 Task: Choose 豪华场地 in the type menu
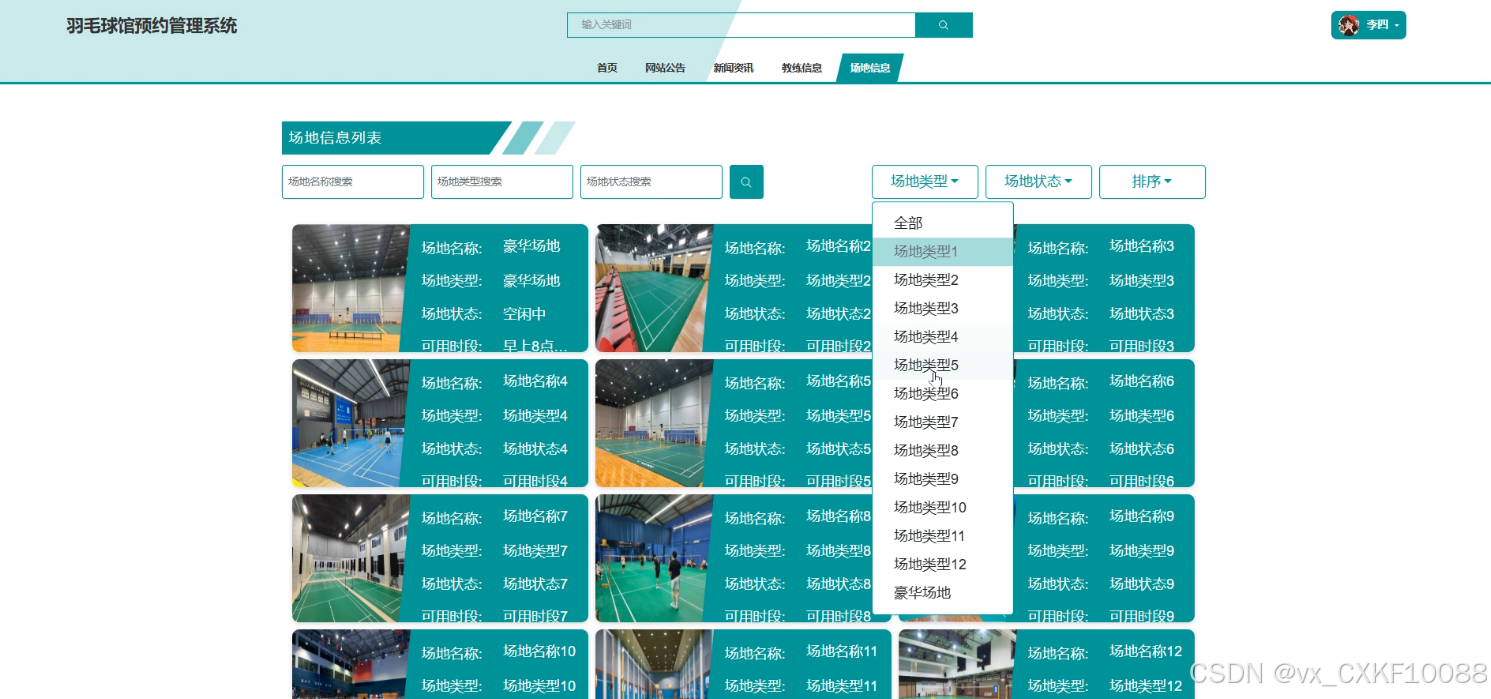click(x=943, y=593)
